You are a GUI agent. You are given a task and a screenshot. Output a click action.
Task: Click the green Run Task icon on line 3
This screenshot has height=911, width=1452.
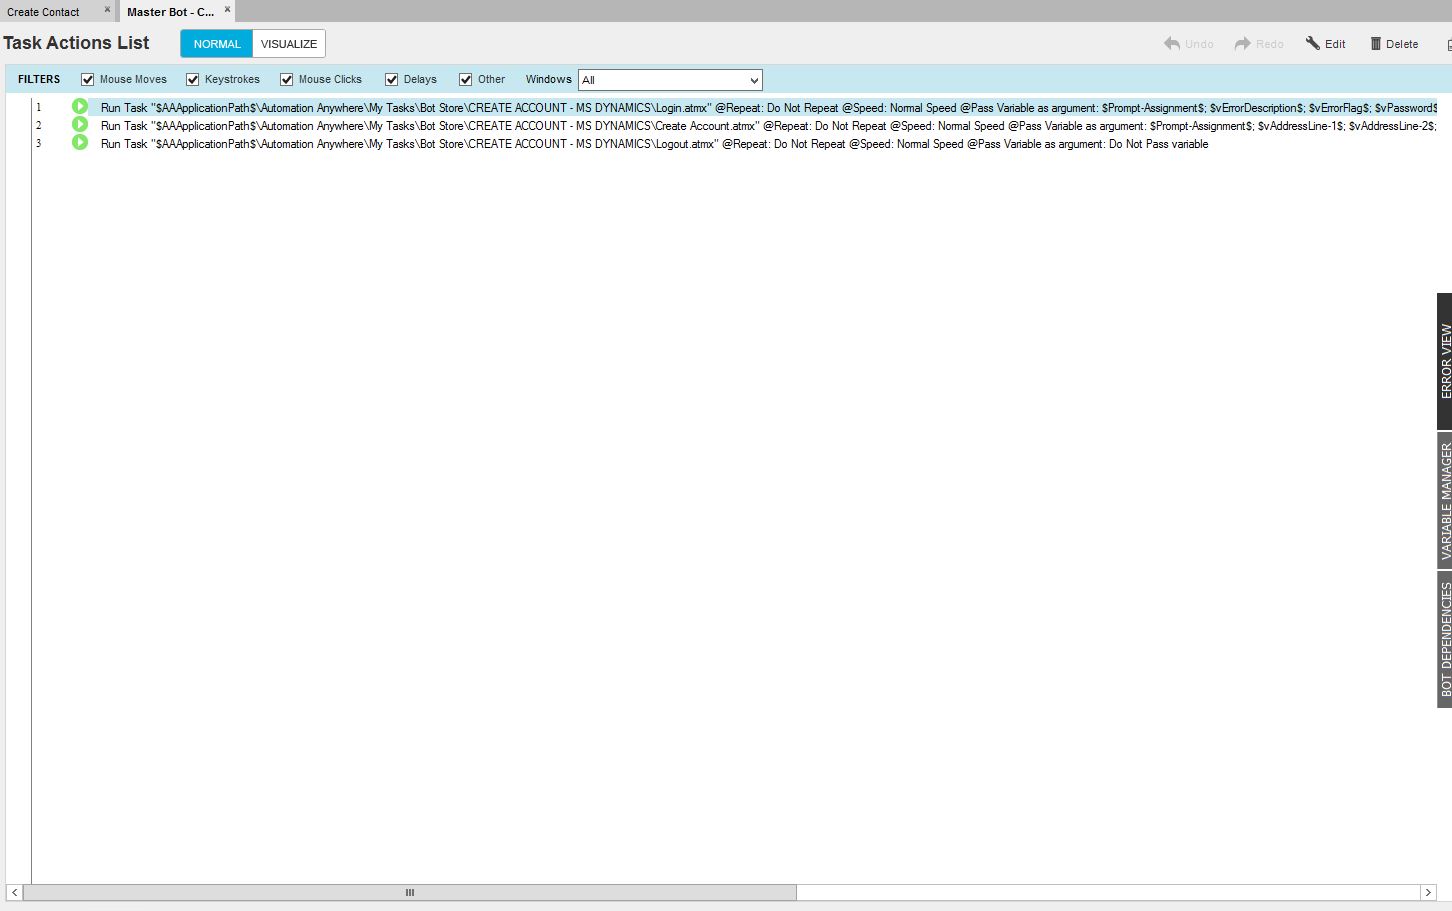(x=80, y=142)
